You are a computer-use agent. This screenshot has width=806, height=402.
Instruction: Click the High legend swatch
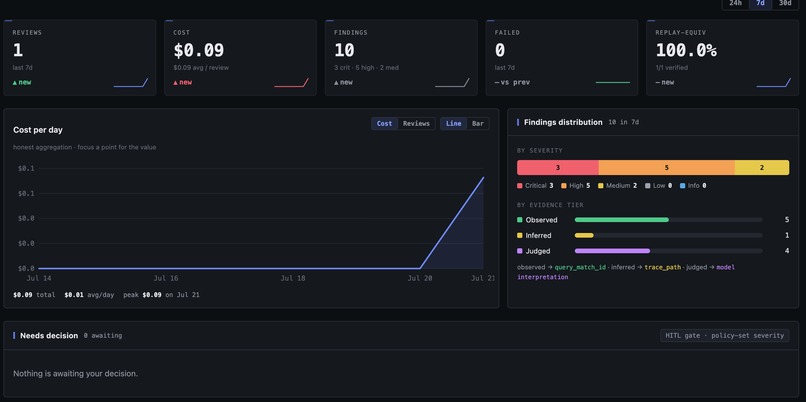click(x=564, y=186)
